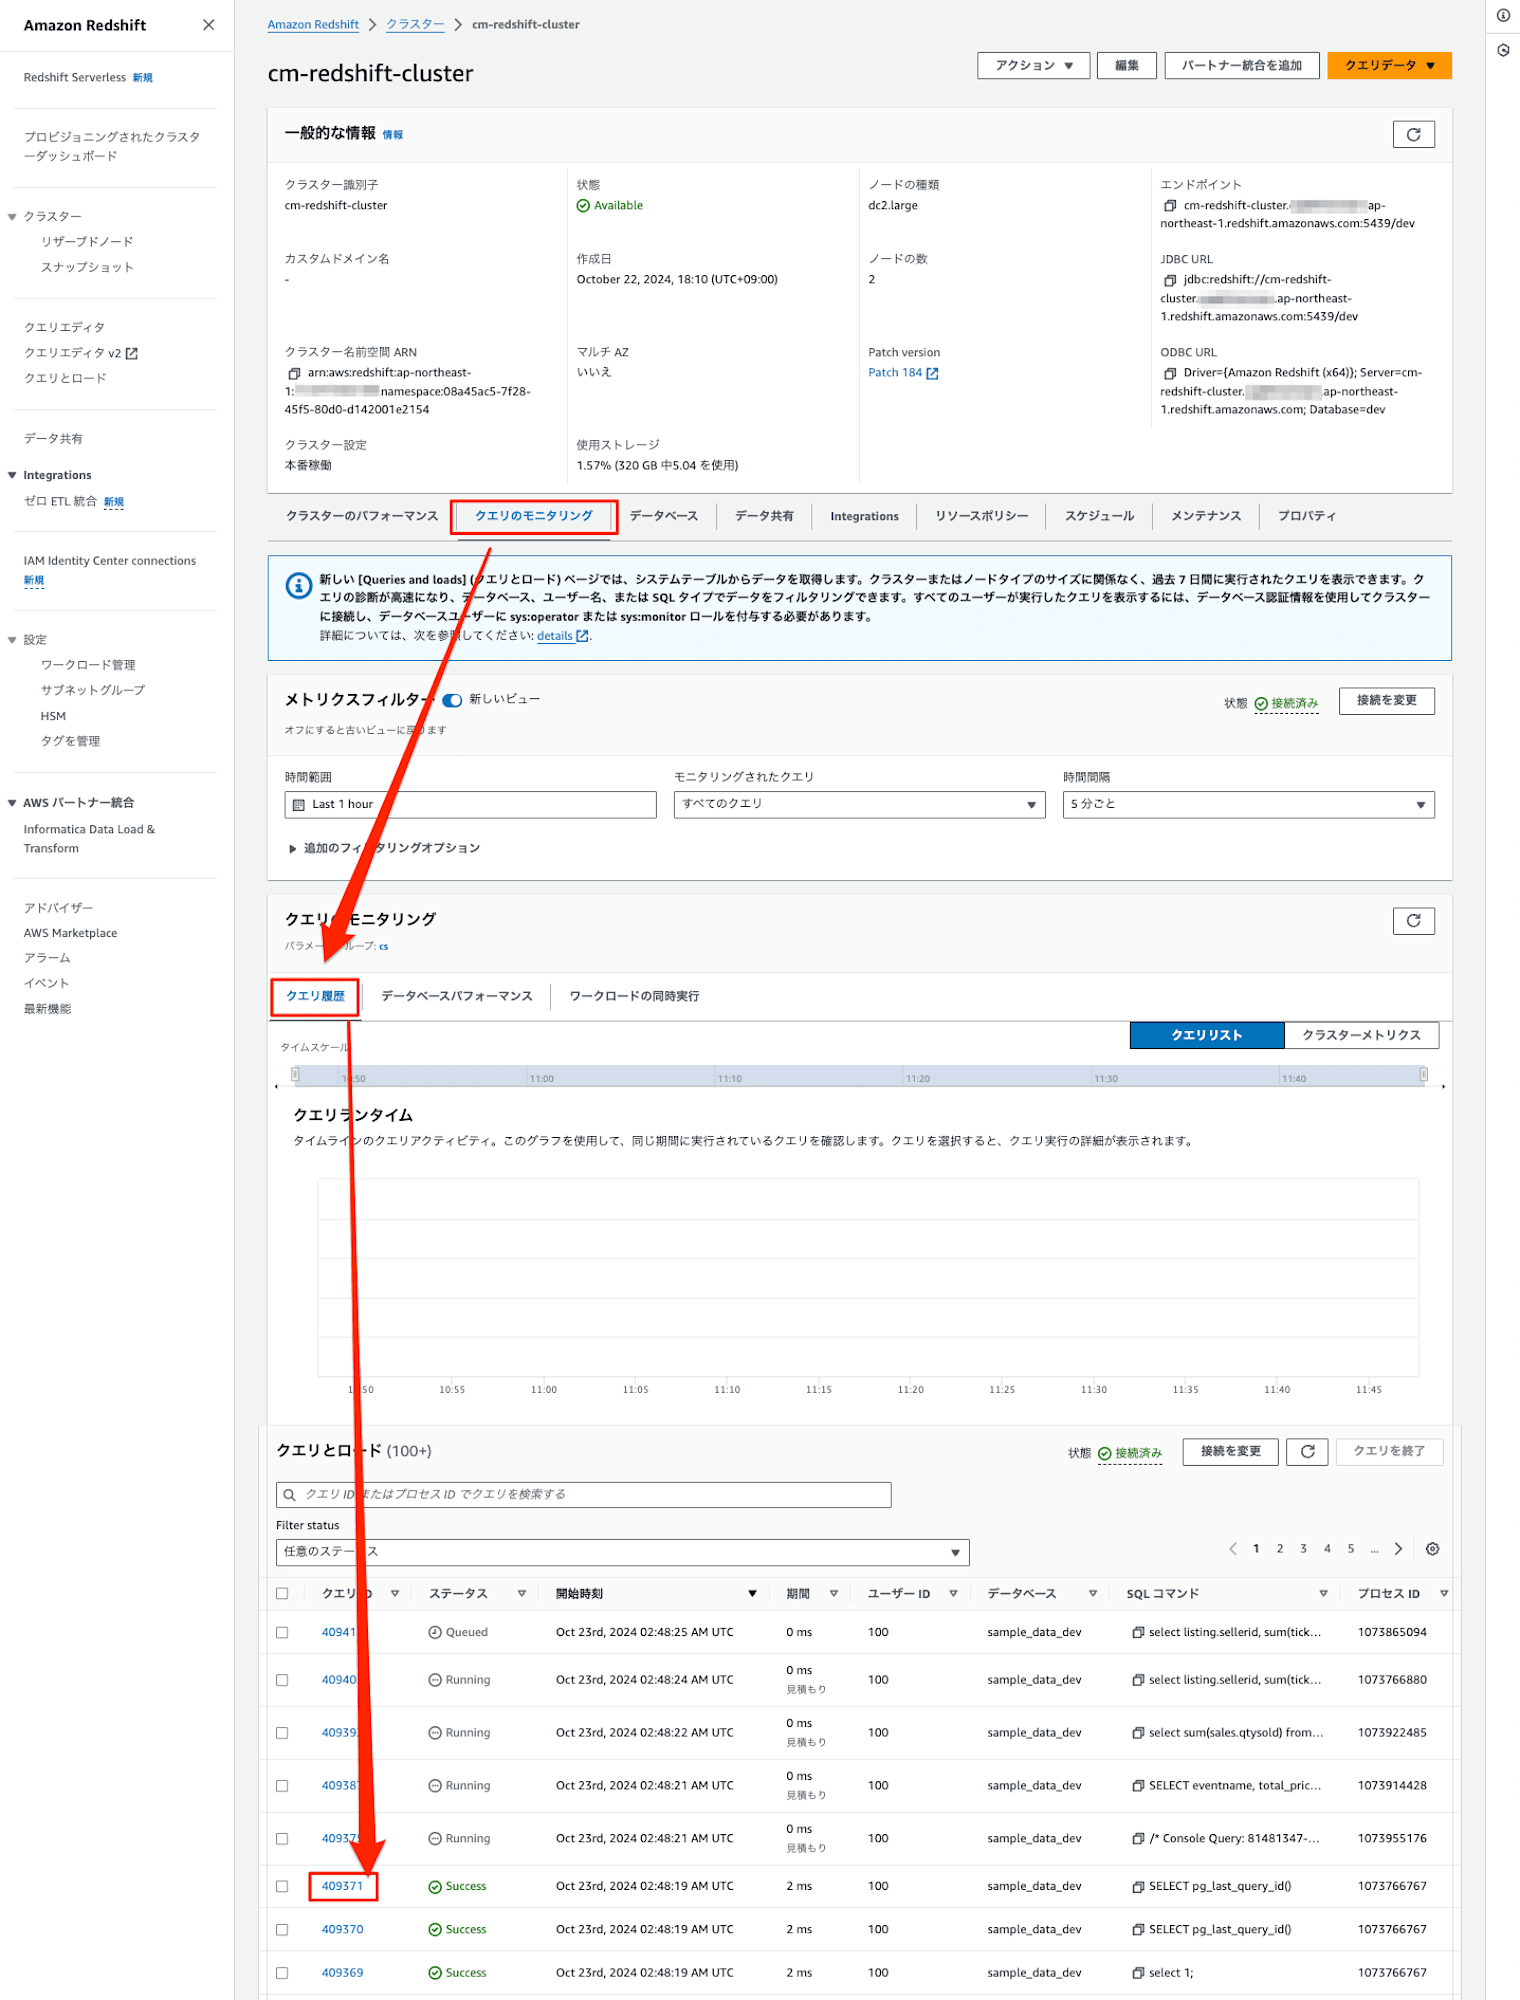1520x2000 pixels.
Task: Toggle the new view switch
Action: click(452, 700)
